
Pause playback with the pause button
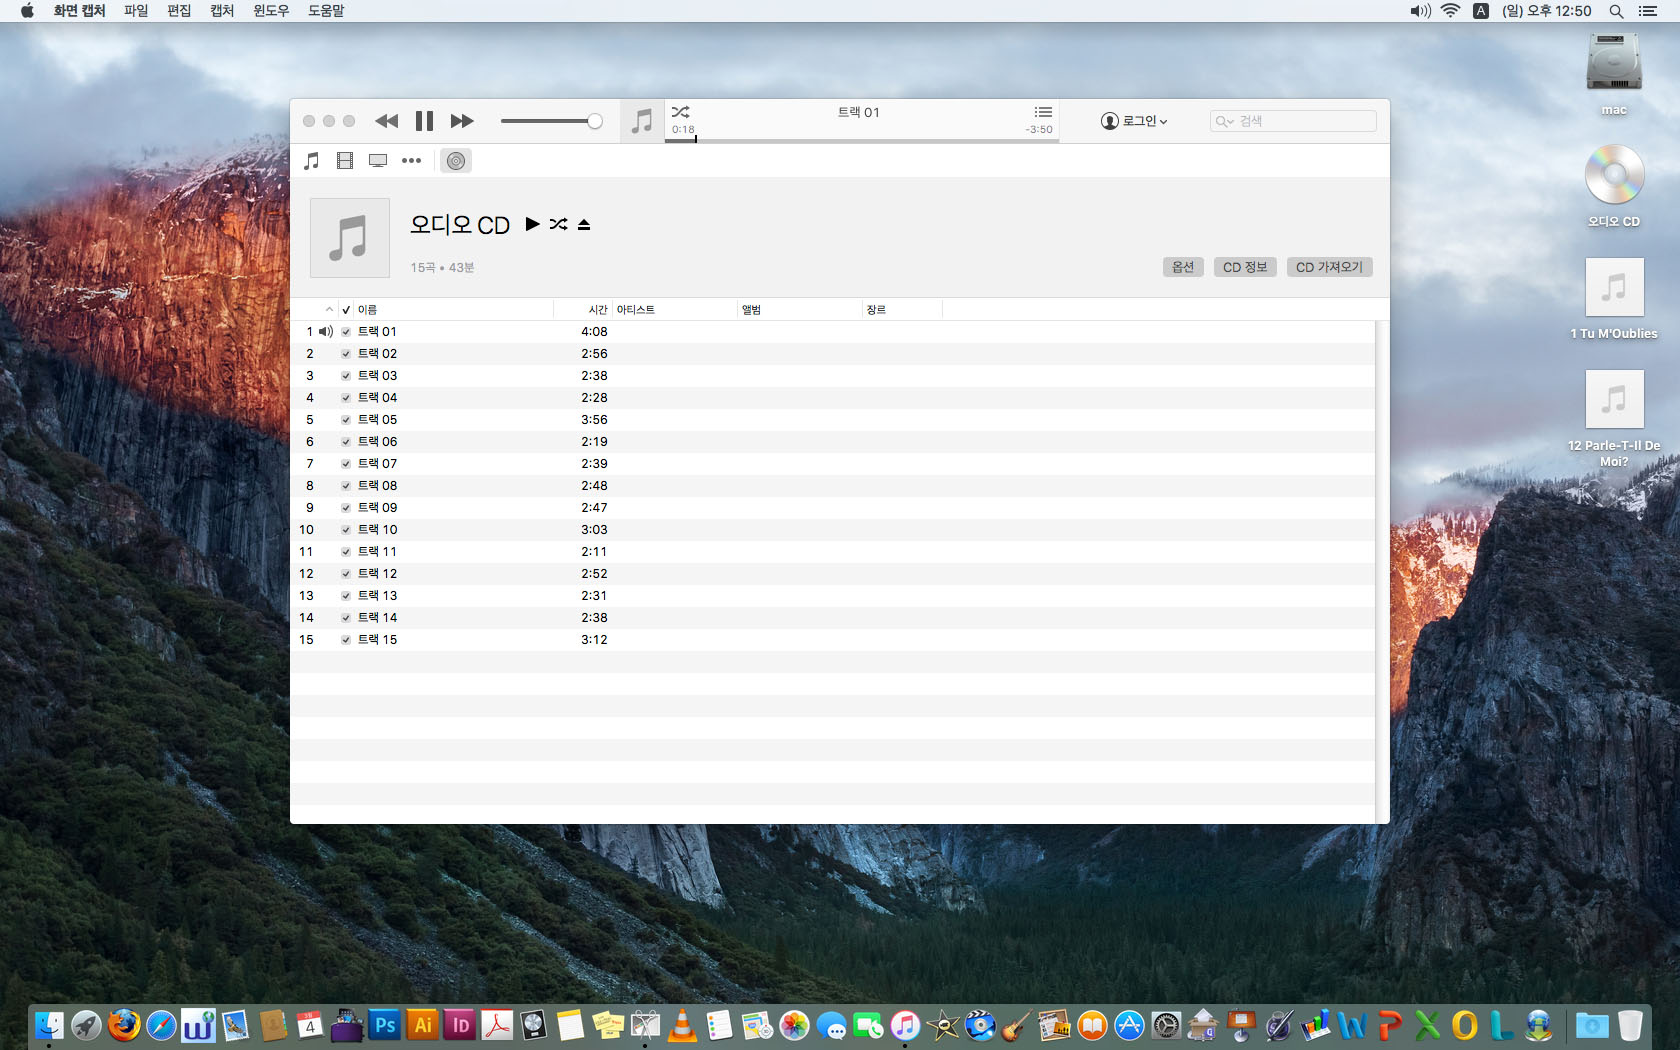click(x=424, y=121)
